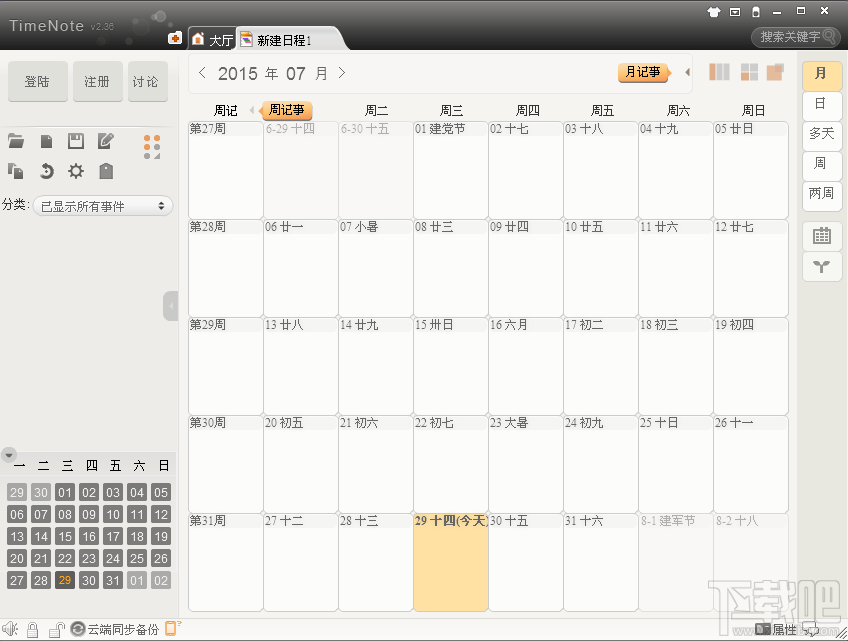848x641 pixels.
Task: Click the month 07 in date header
Action: 296,74
